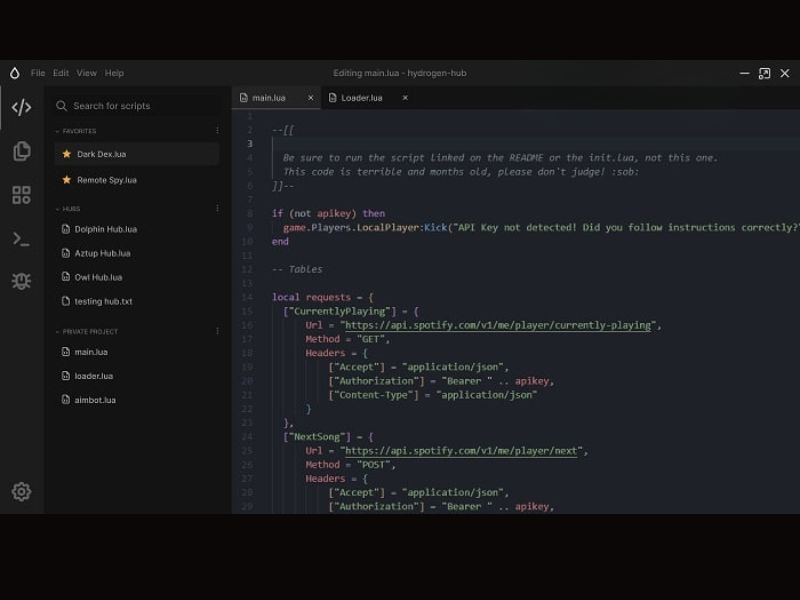The width and height of the screenshot is (800, 600).
Task: Open the files/copy panel in sidebar
Action: click(x=21, y=151)
